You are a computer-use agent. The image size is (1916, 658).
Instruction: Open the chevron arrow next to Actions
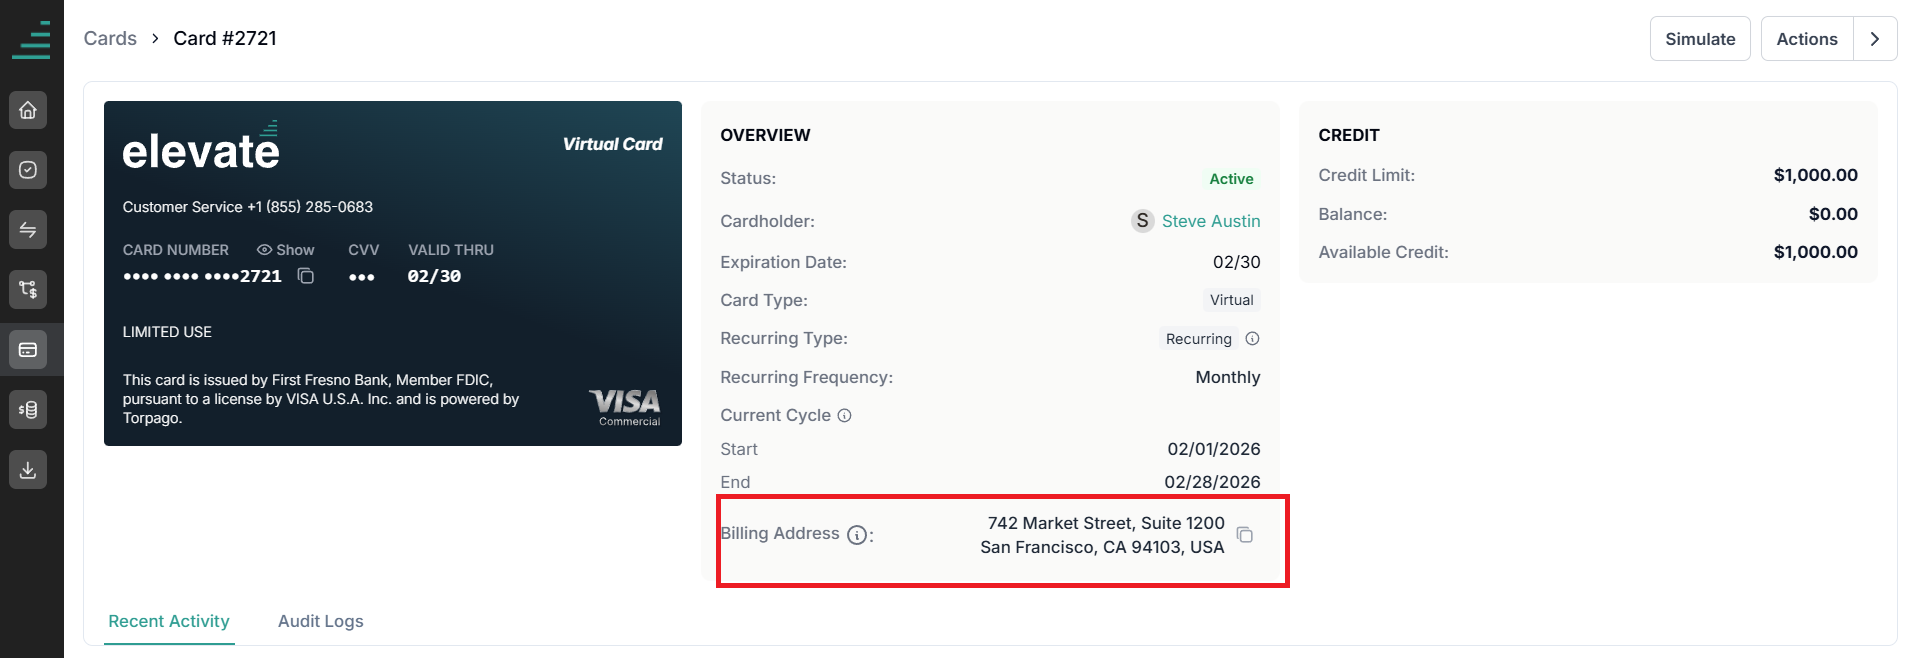1875,39
